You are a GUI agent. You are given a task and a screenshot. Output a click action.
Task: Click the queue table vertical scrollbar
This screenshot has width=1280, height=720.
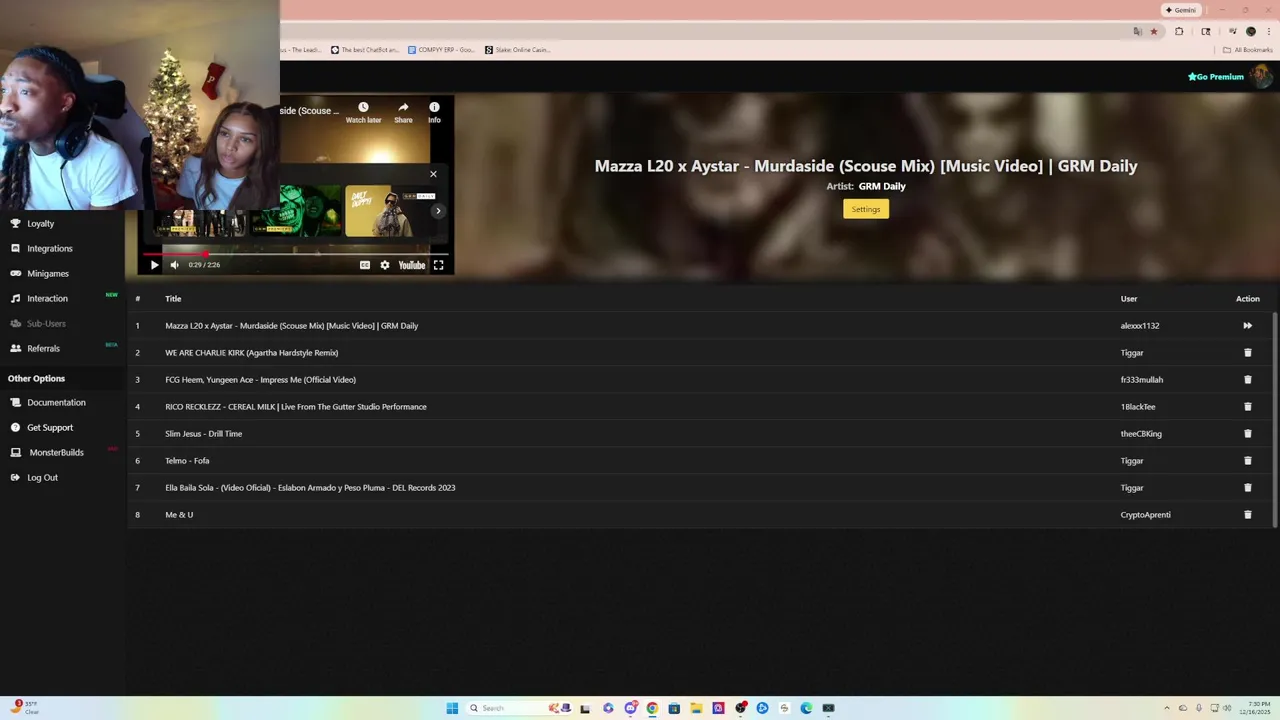pyautogui.click(x=1275, y=418)
